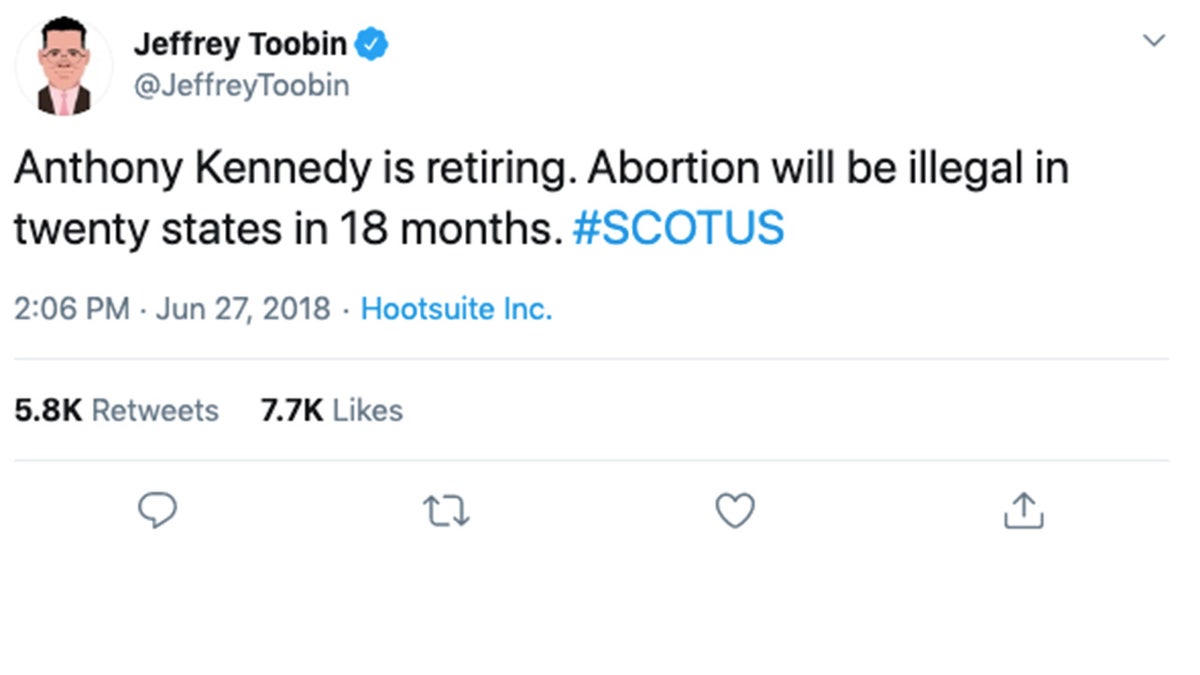
Task: Open the Jeffrey Toobin display name link
Action: [240, 44]
